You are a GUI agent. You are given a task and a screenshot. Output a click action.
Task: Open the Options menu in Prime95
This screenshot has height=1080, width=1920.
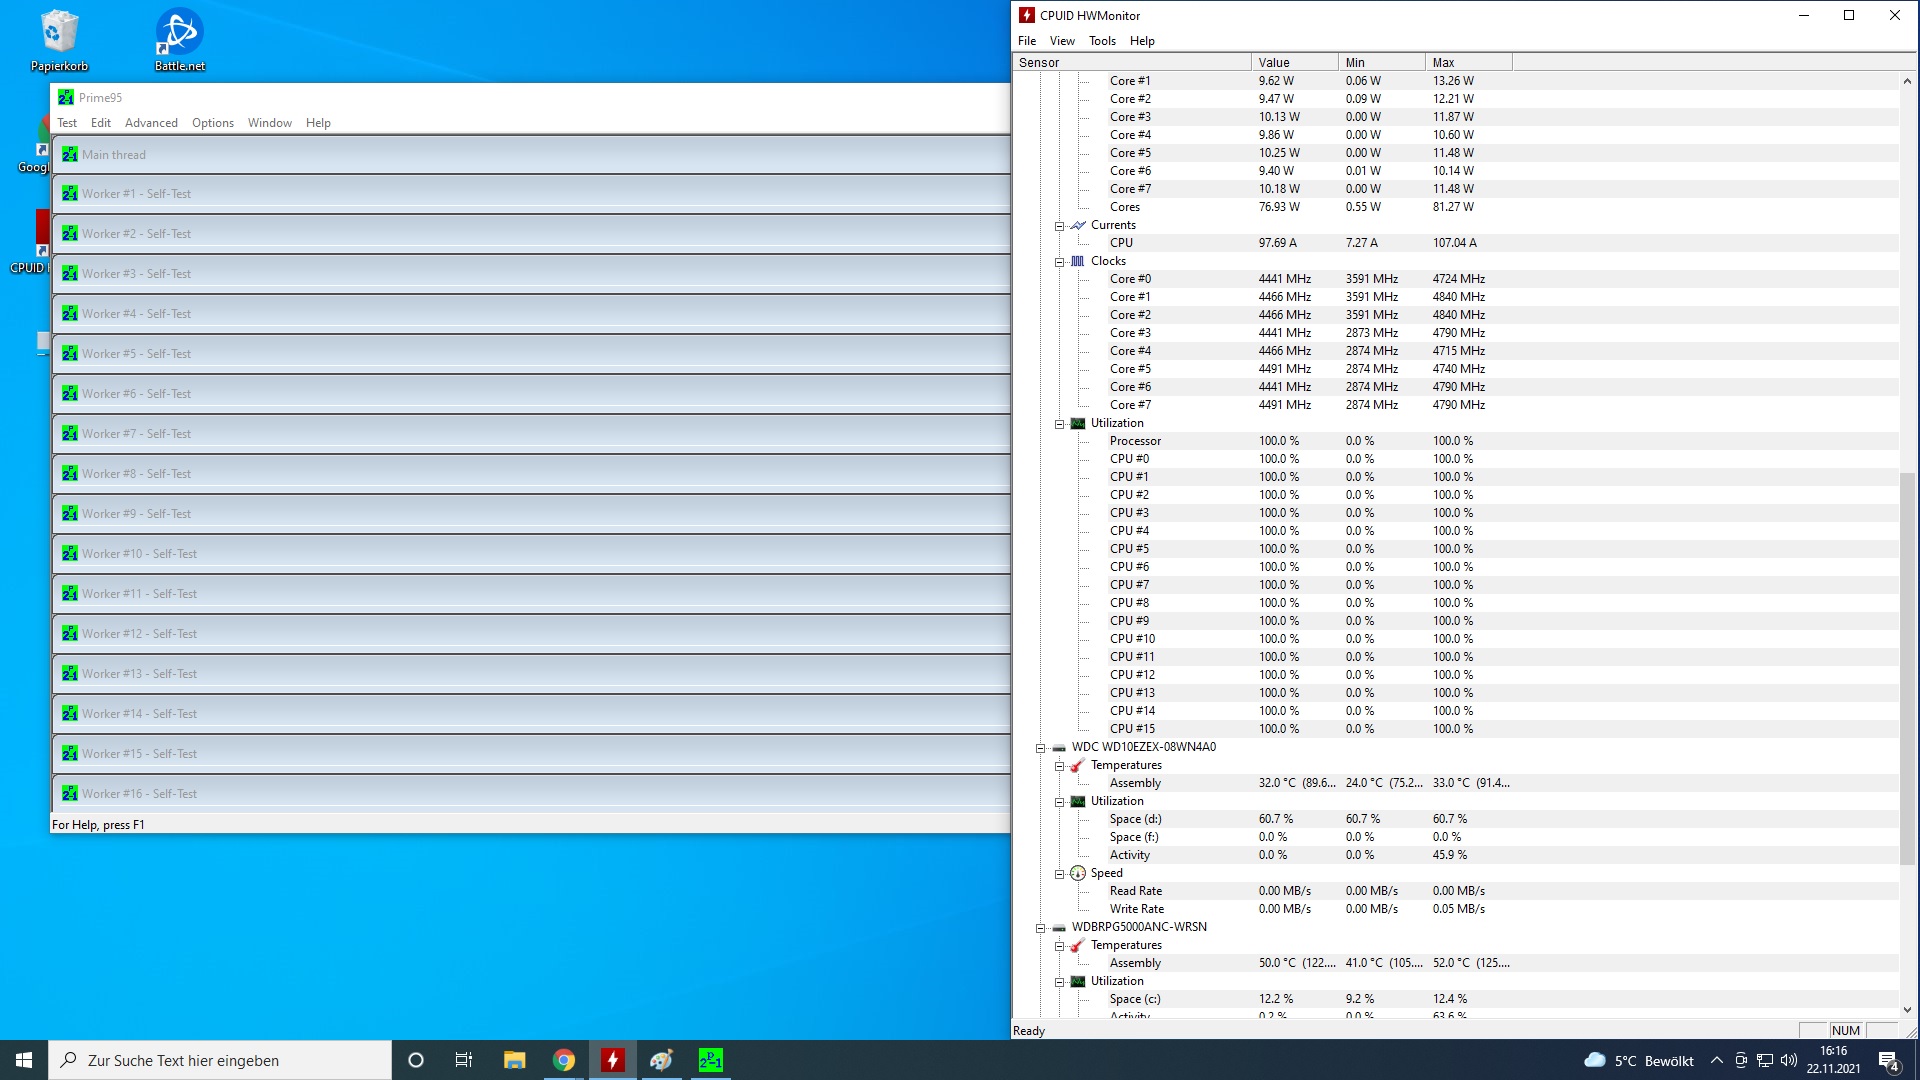[213, 123]
